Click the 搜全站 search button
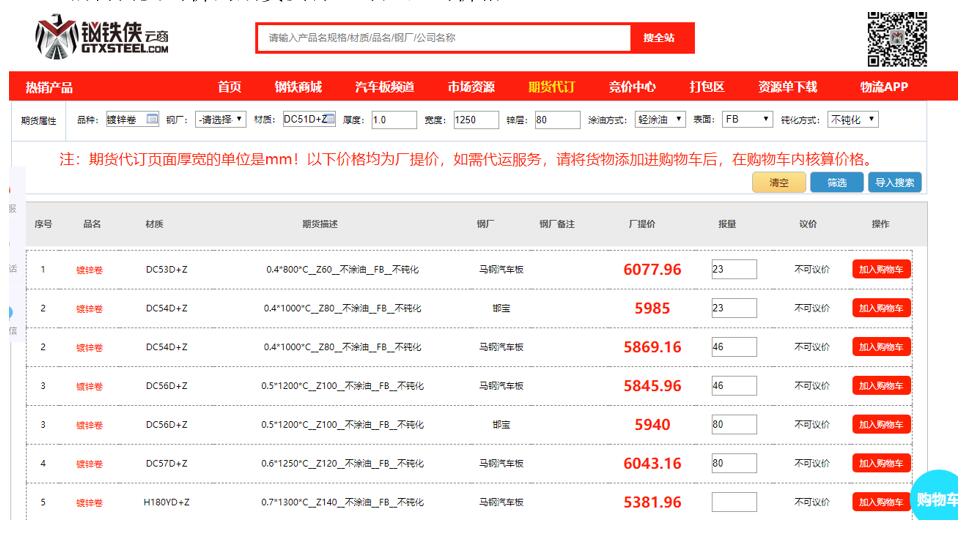967x540 pixels. tap(659, 38)
